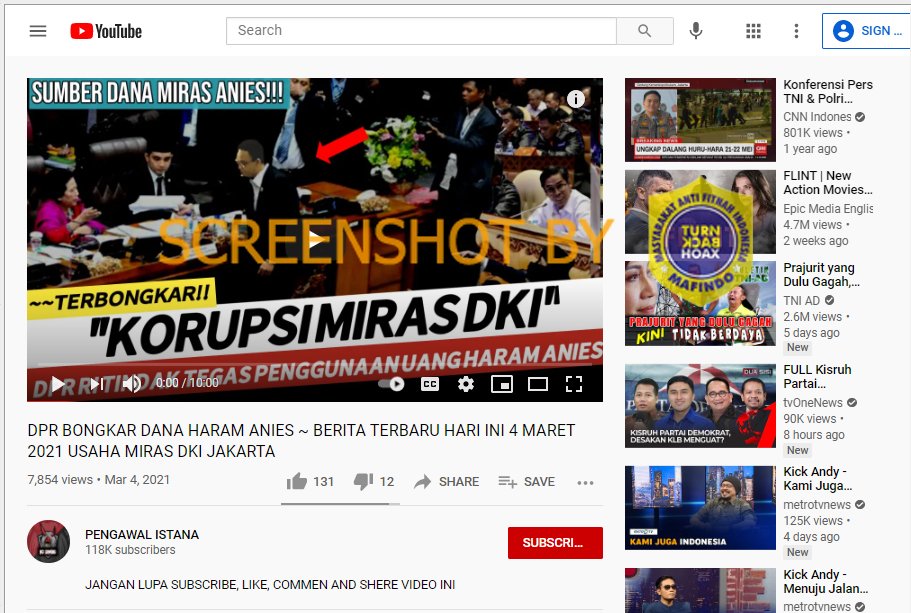Click the CNN Indonesia channel name
This screenshot has width=911, height=613.
817,117
